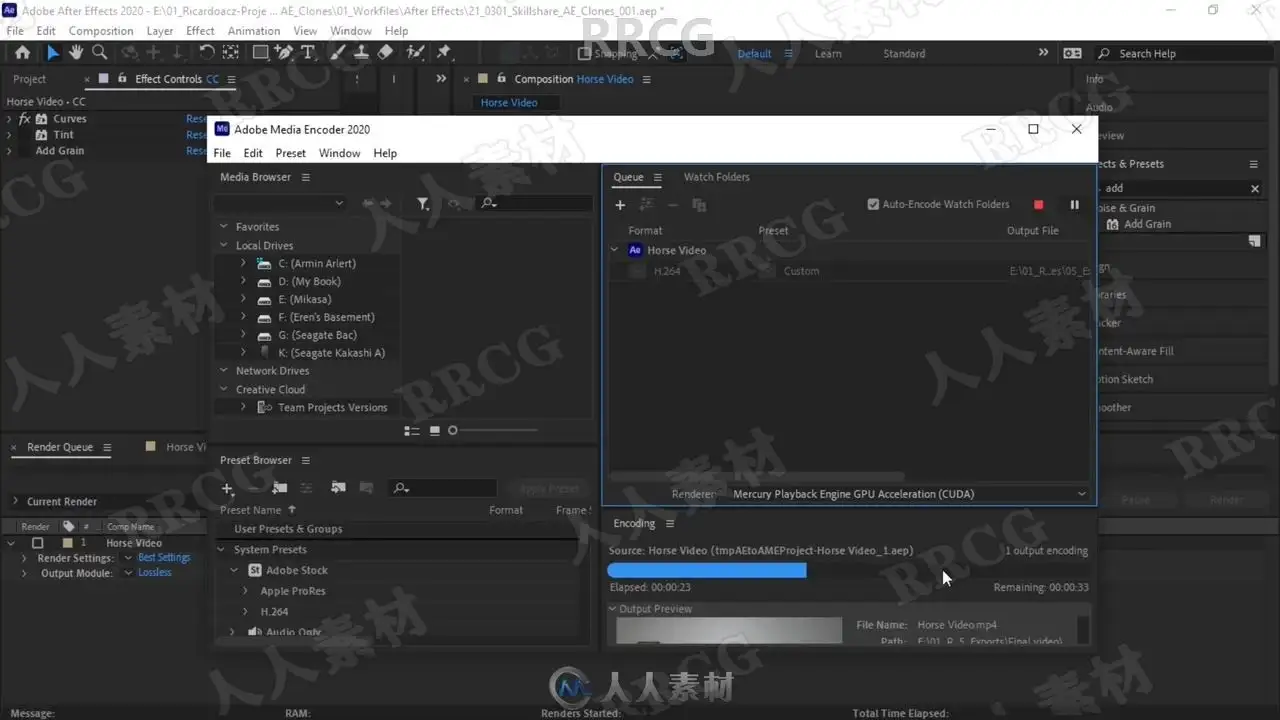Image resolution: width=1280 pixels, height=720 pixels.
Task: Select the Pen tool in After Effects
Action: [284, 53]
